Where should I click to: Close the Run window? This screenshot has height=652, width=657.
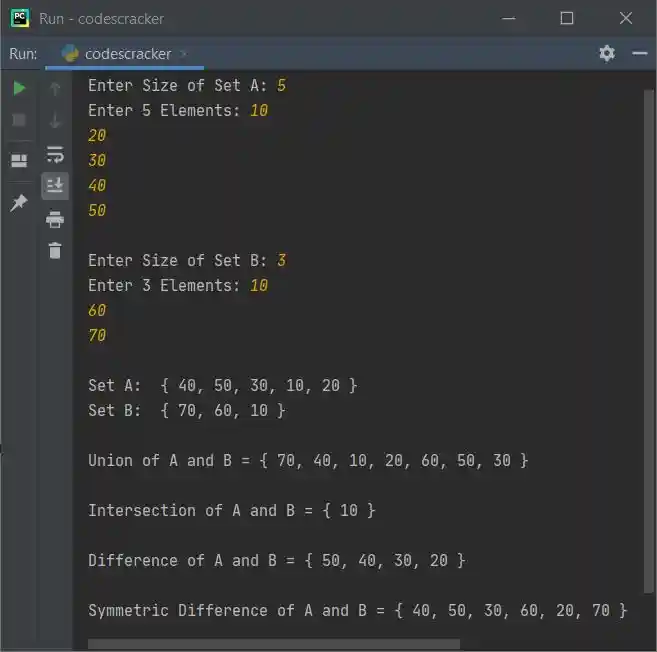tap(626, 18)
